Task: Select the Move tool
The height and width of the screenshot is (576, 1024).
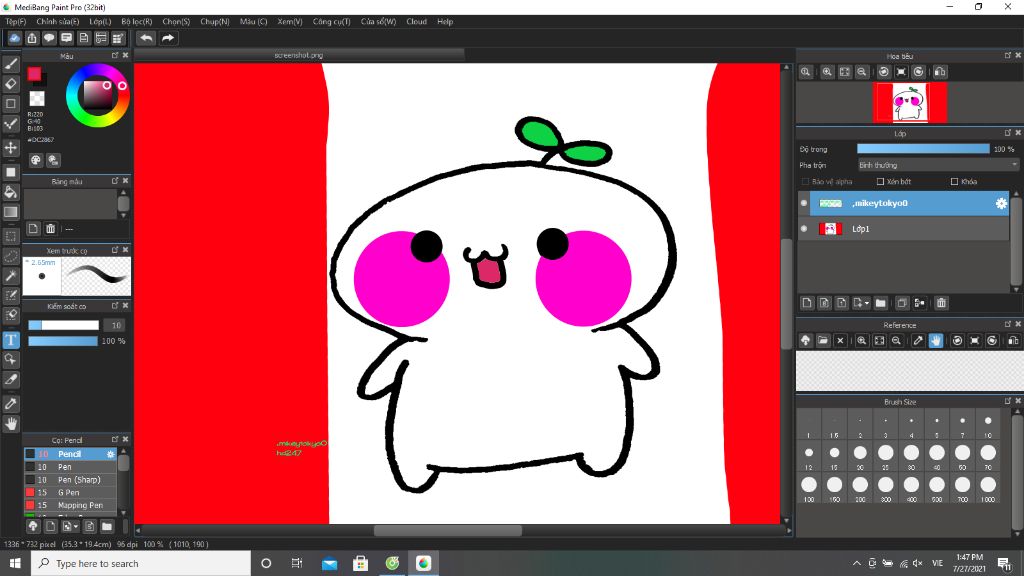Action: pos(11,148)
